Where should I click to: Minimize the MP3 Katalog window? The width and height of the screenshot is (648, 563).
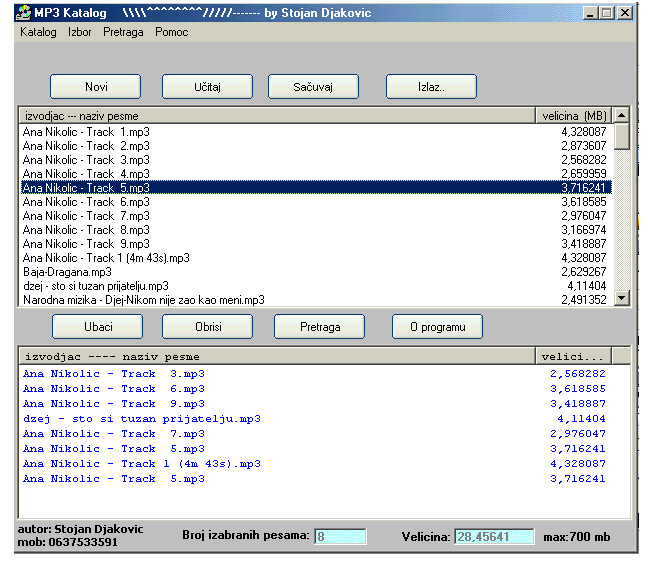click(590, 13)
